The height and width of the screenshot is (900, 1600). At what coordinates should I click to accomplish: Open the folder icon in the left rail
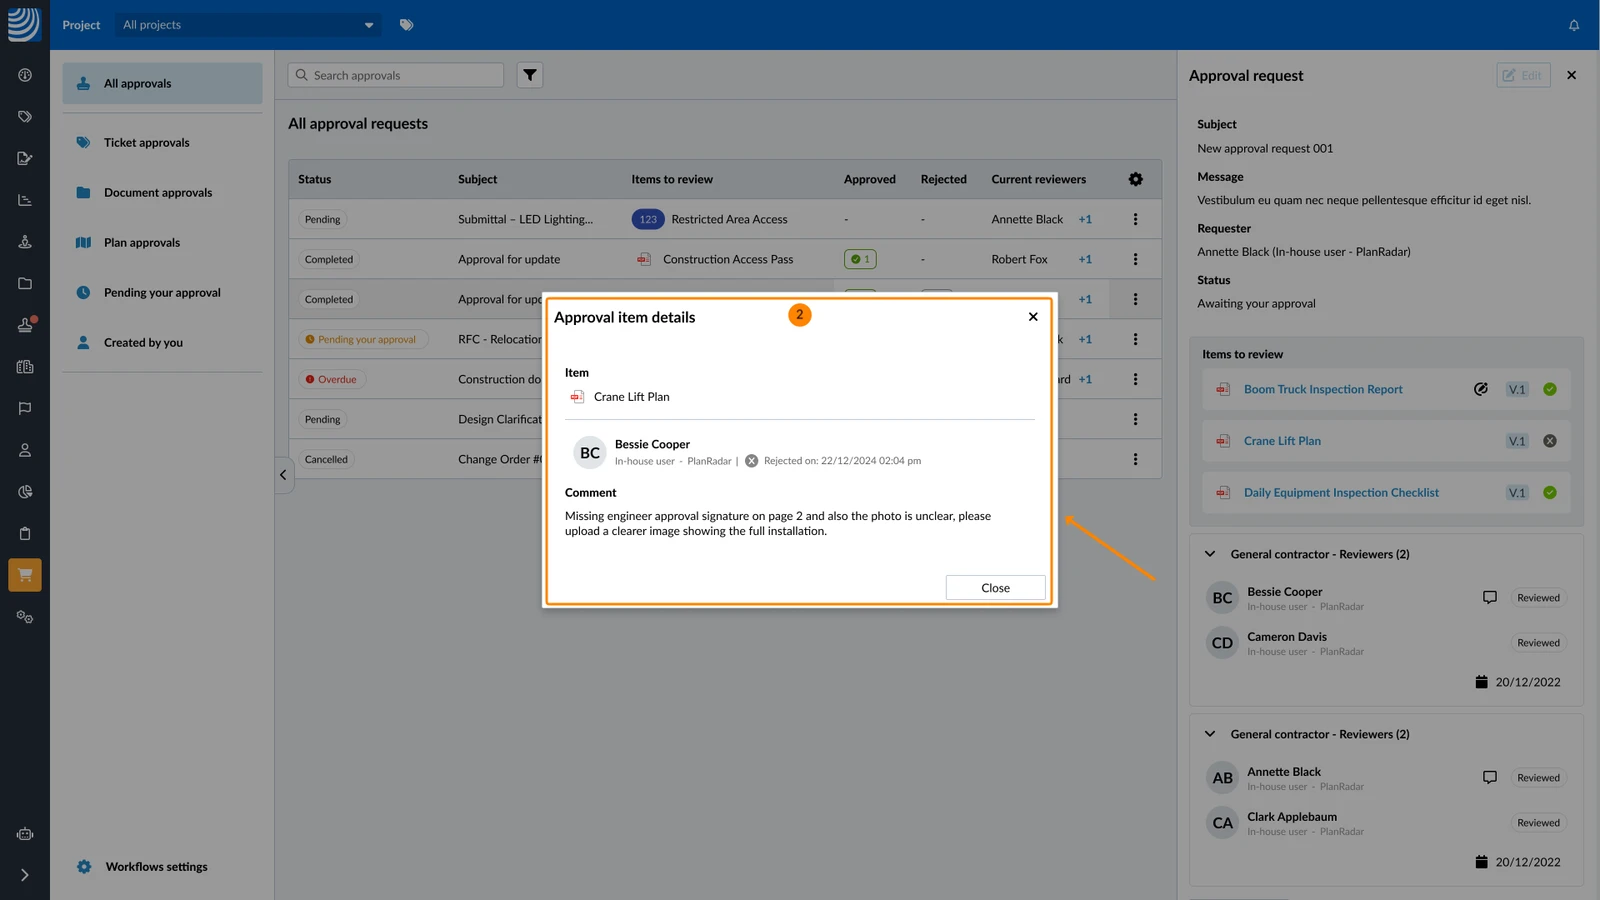point(25,283)
